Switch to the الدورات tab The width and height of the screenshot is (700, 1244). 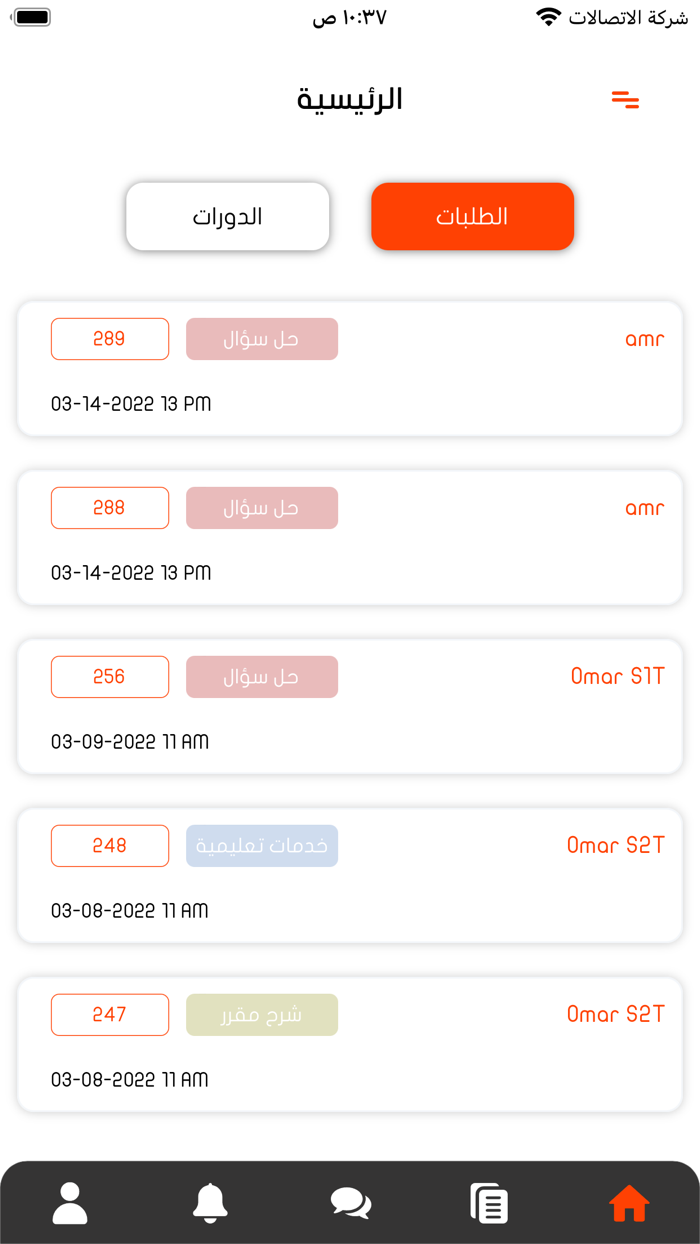(x=228, y=216)
